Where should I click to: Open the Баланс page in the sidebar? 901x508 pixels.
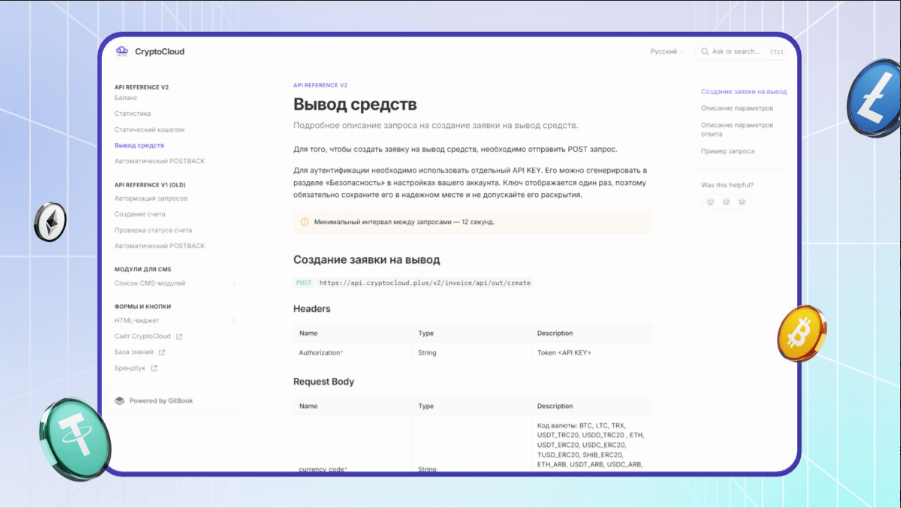pos(126,98)
